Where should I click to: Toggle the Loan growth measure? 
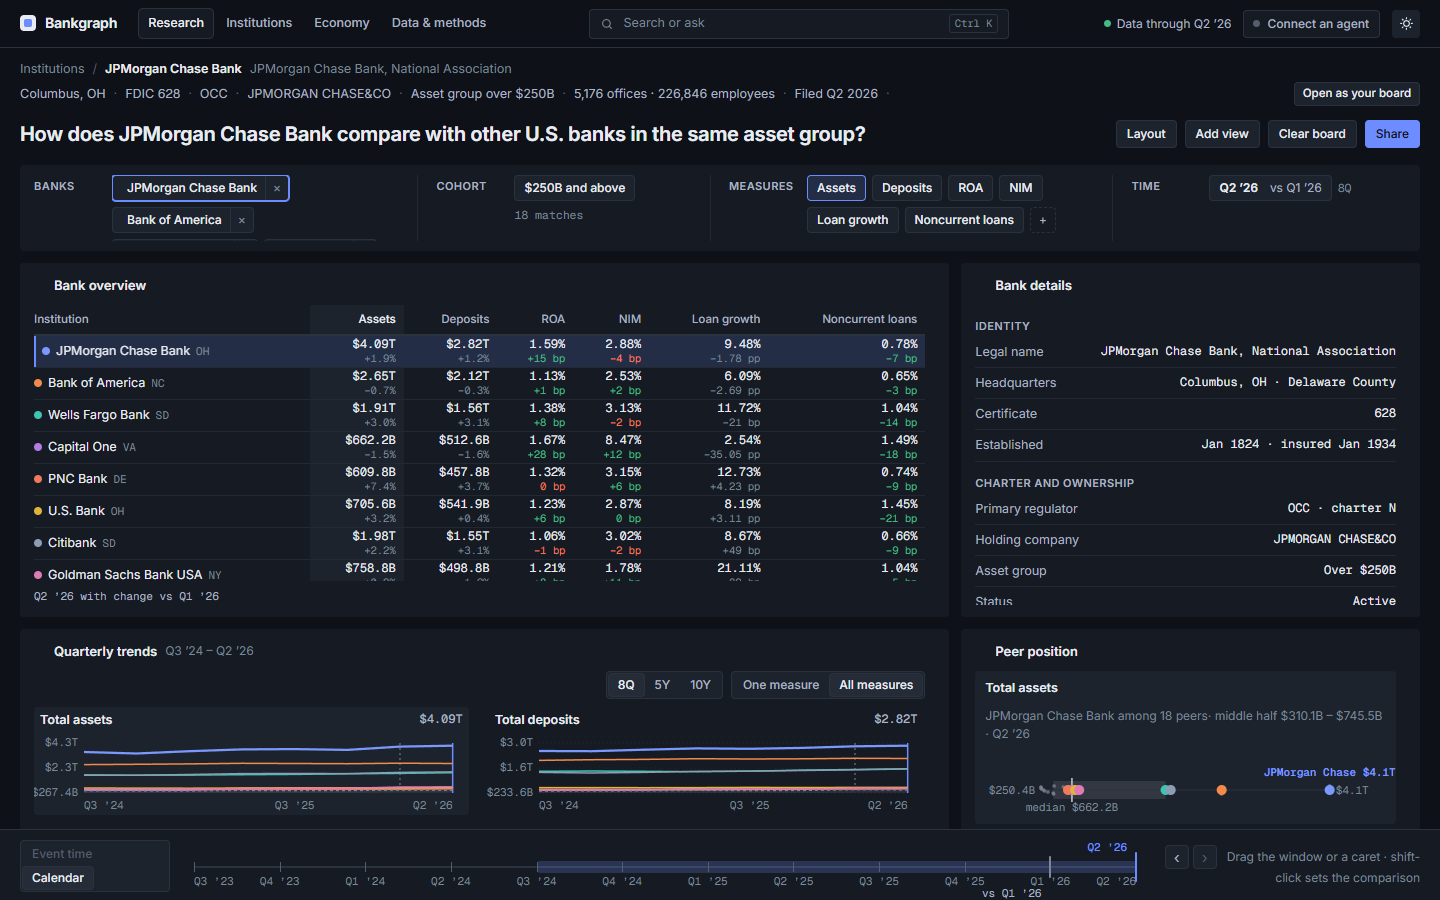(852, 220)
